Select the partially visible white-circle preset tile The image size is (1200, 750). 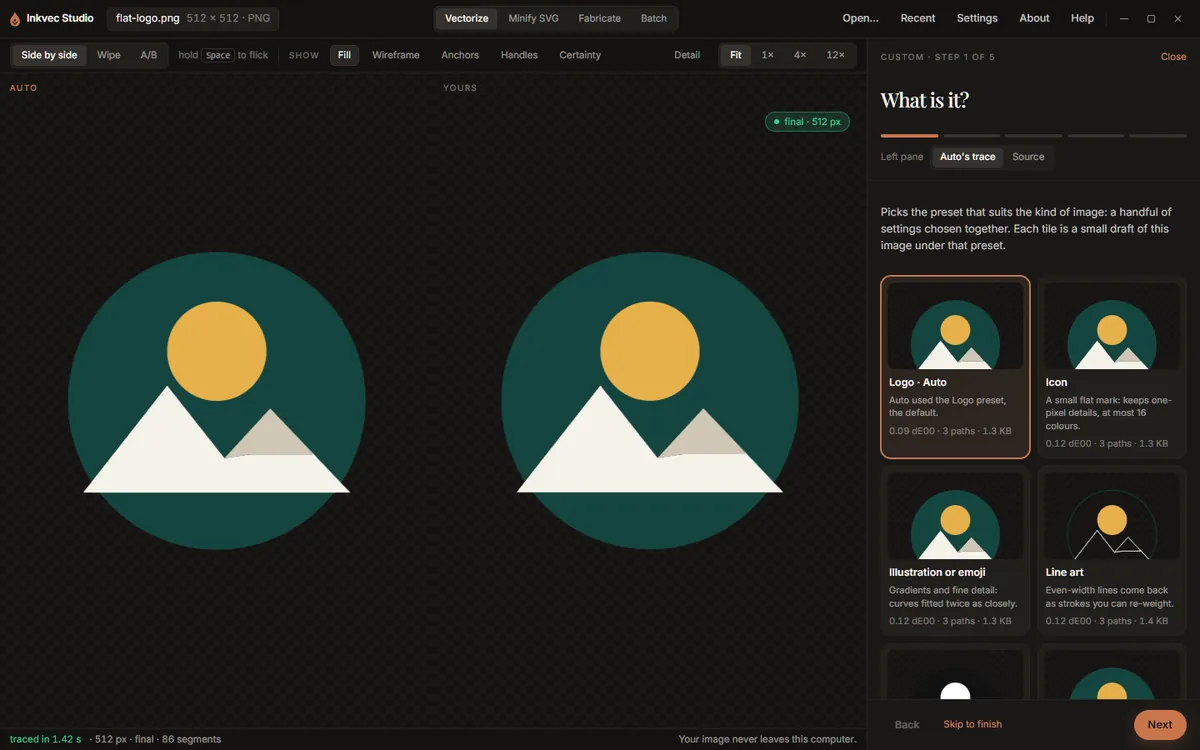click(955, 672)
